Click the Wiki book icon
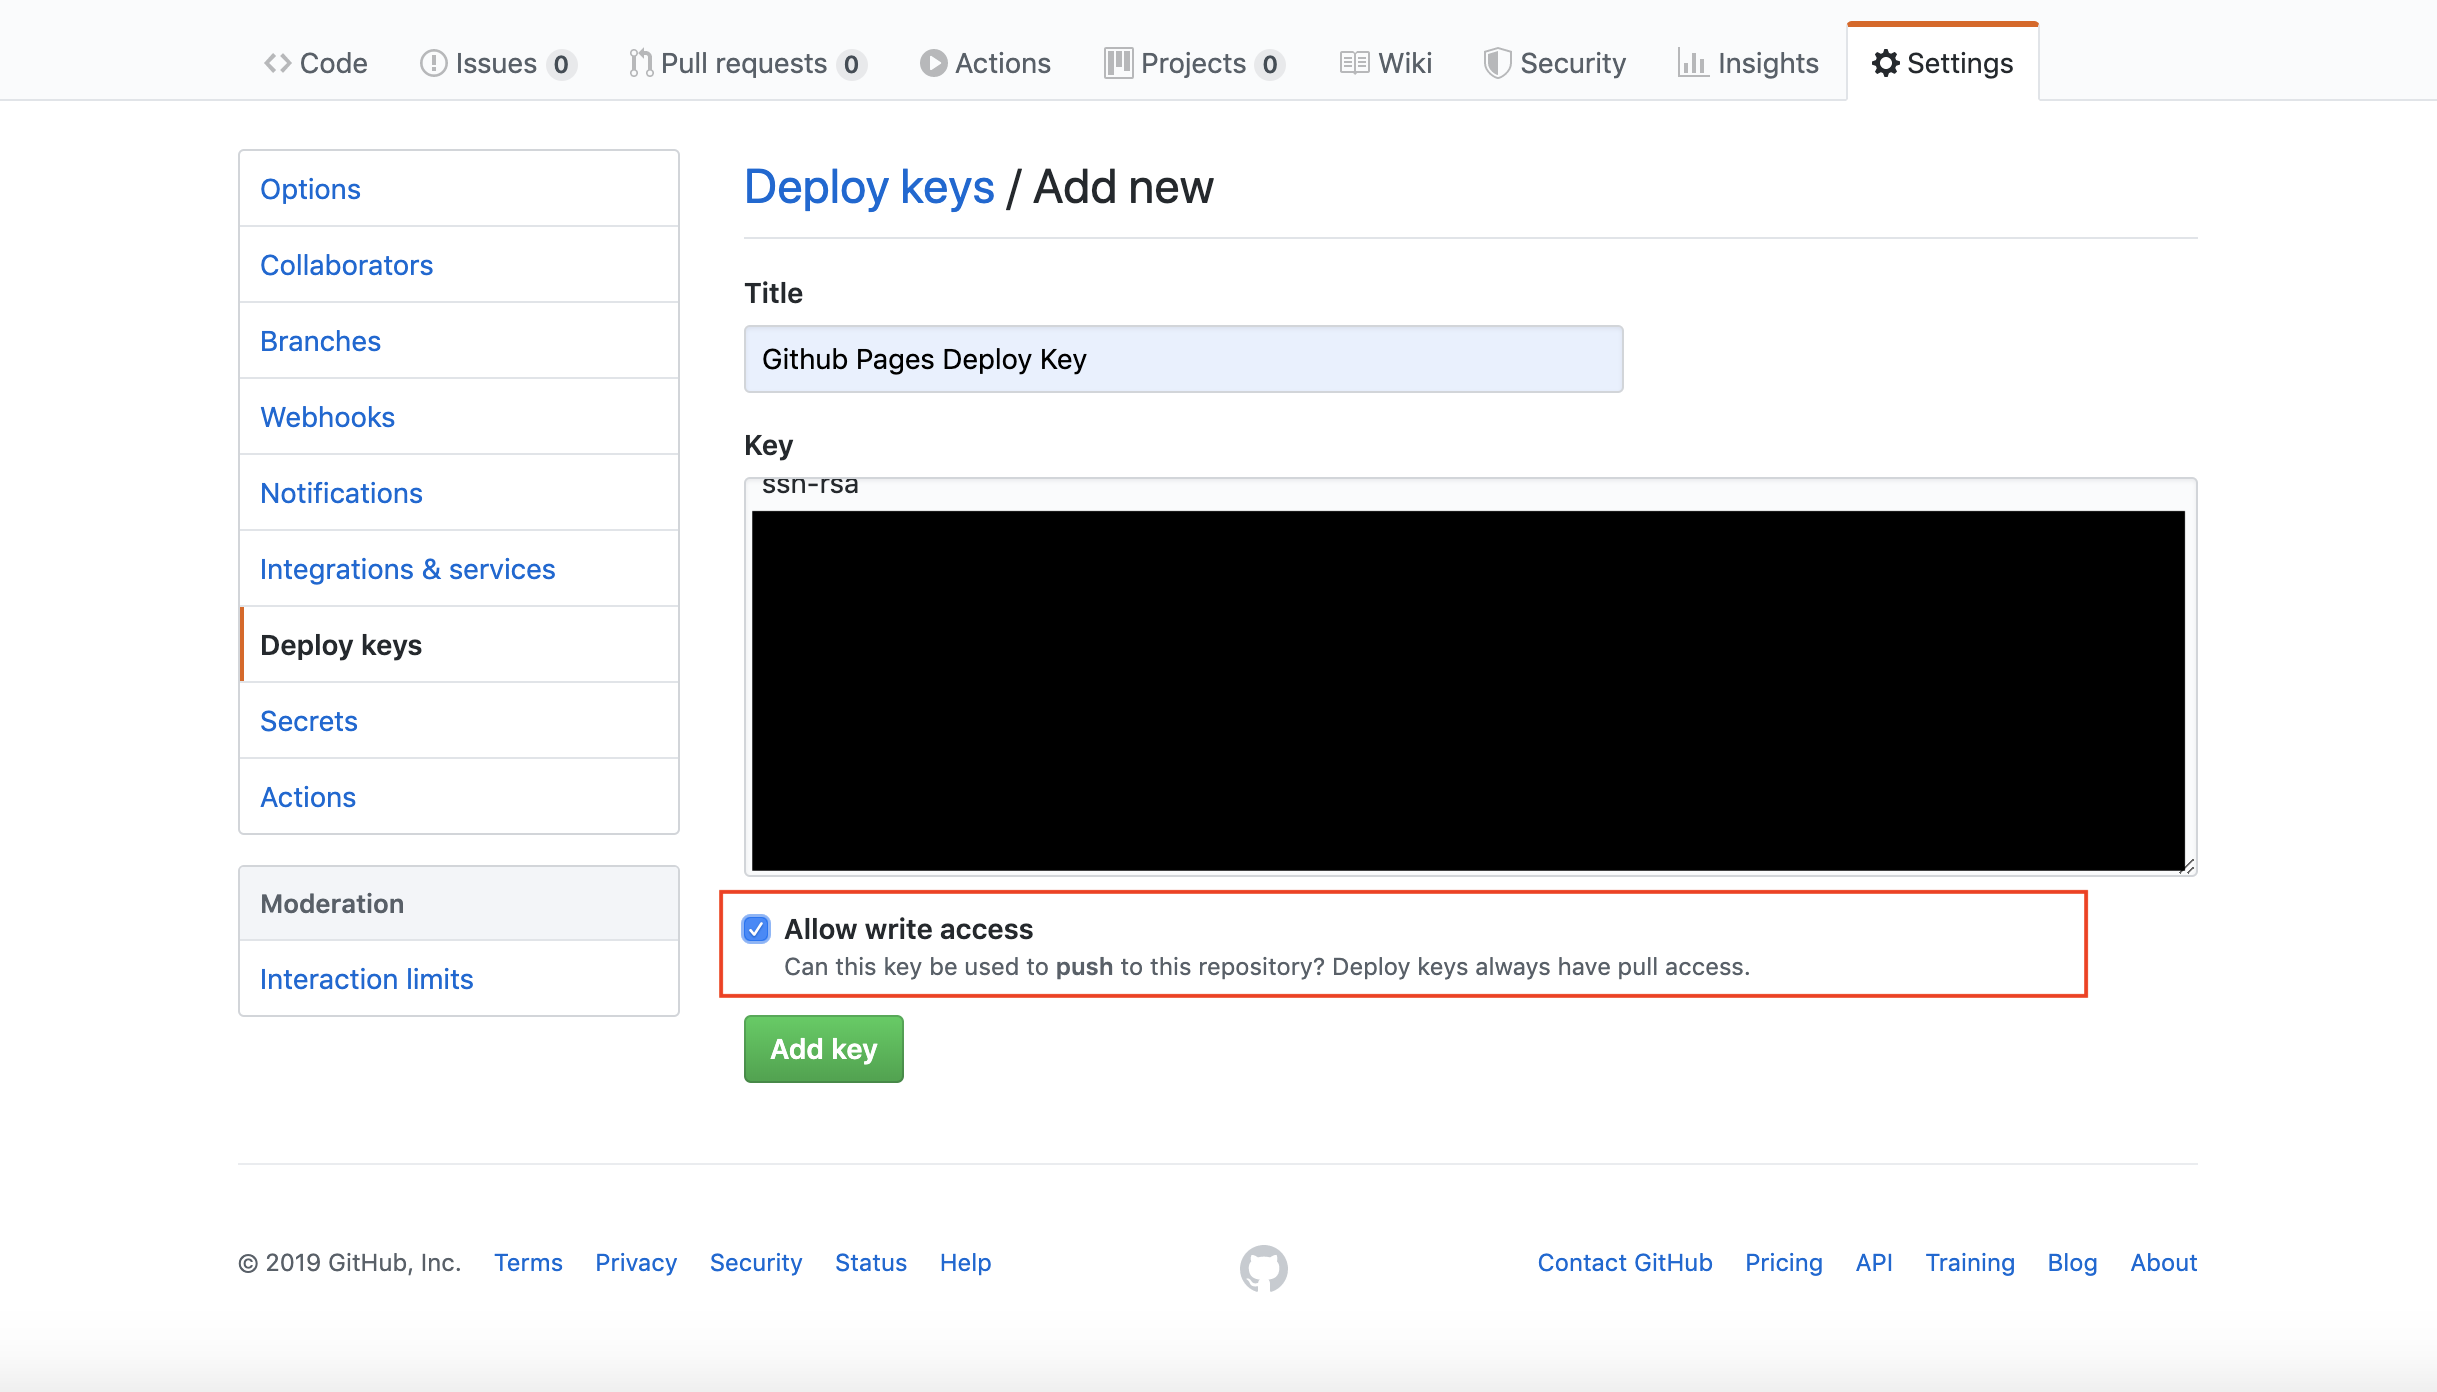Viewport: 2437px width, 1392px height. 1354,63
